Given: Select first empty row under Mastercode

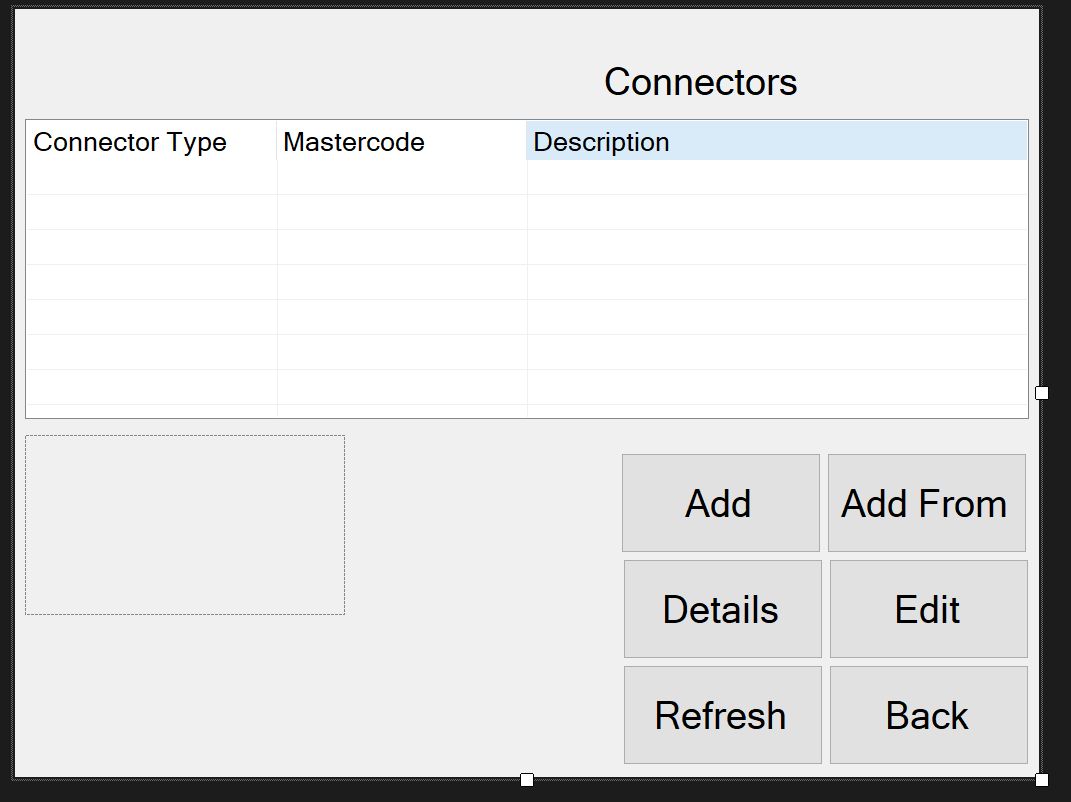Looking at the screenshot, I should [402, 178].
